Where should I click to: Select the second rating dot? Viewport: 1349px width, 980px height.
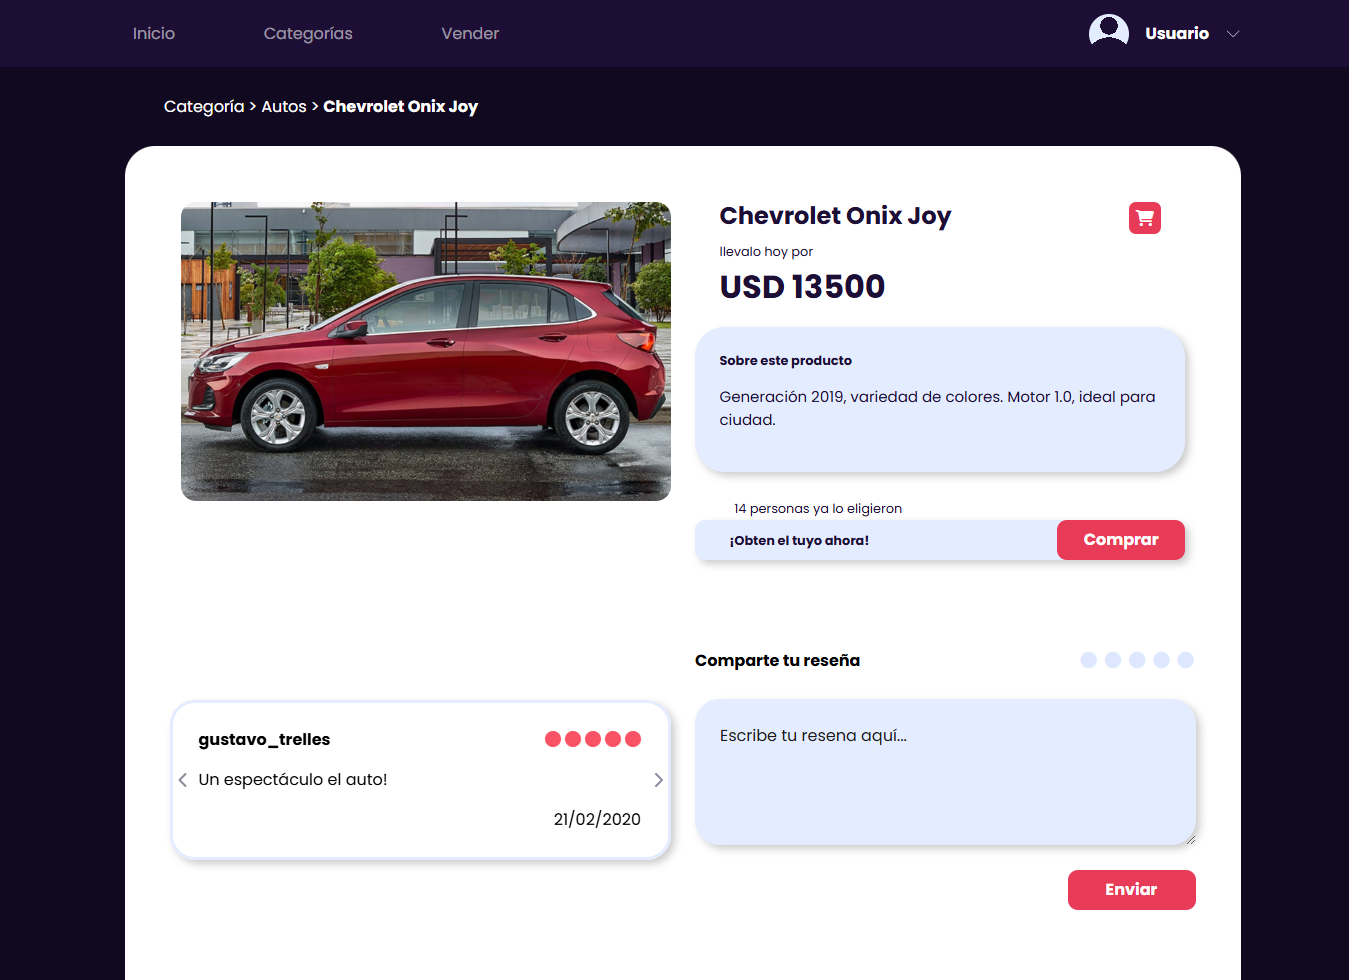point(1113,660)
